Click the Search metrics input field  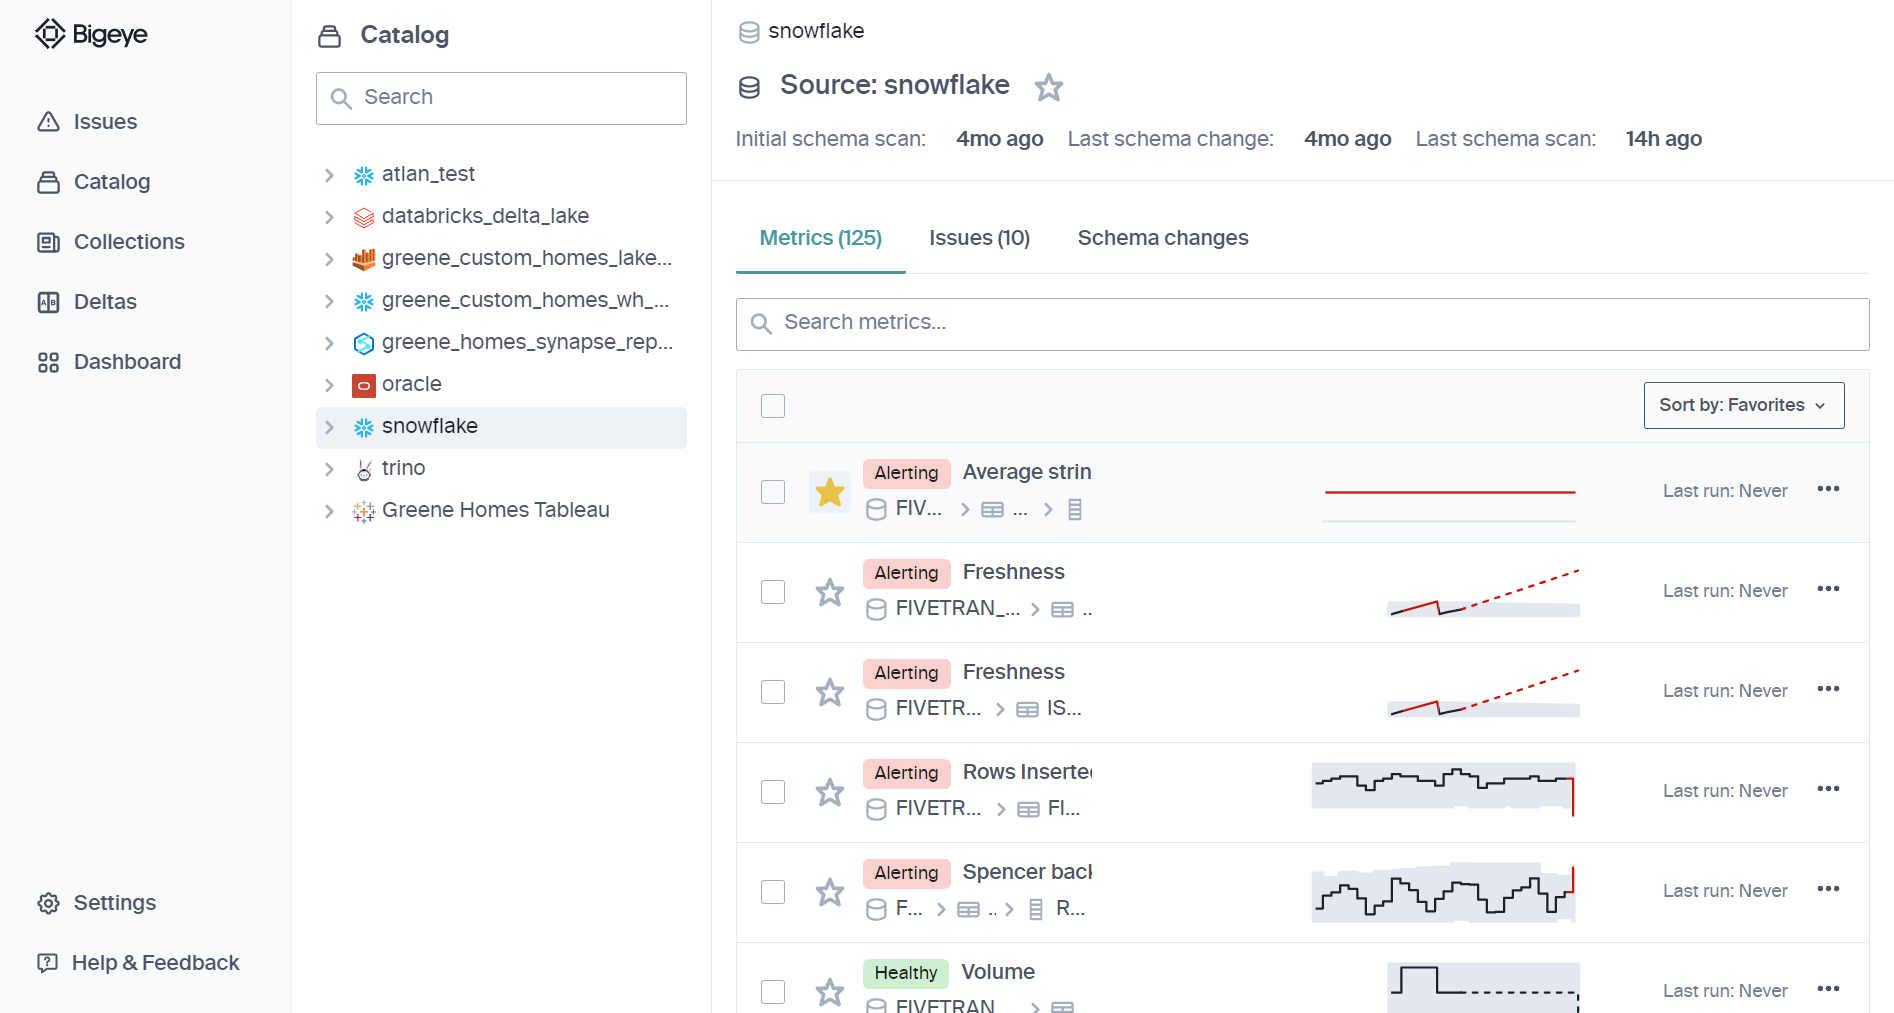click(x=1302, y=324)
